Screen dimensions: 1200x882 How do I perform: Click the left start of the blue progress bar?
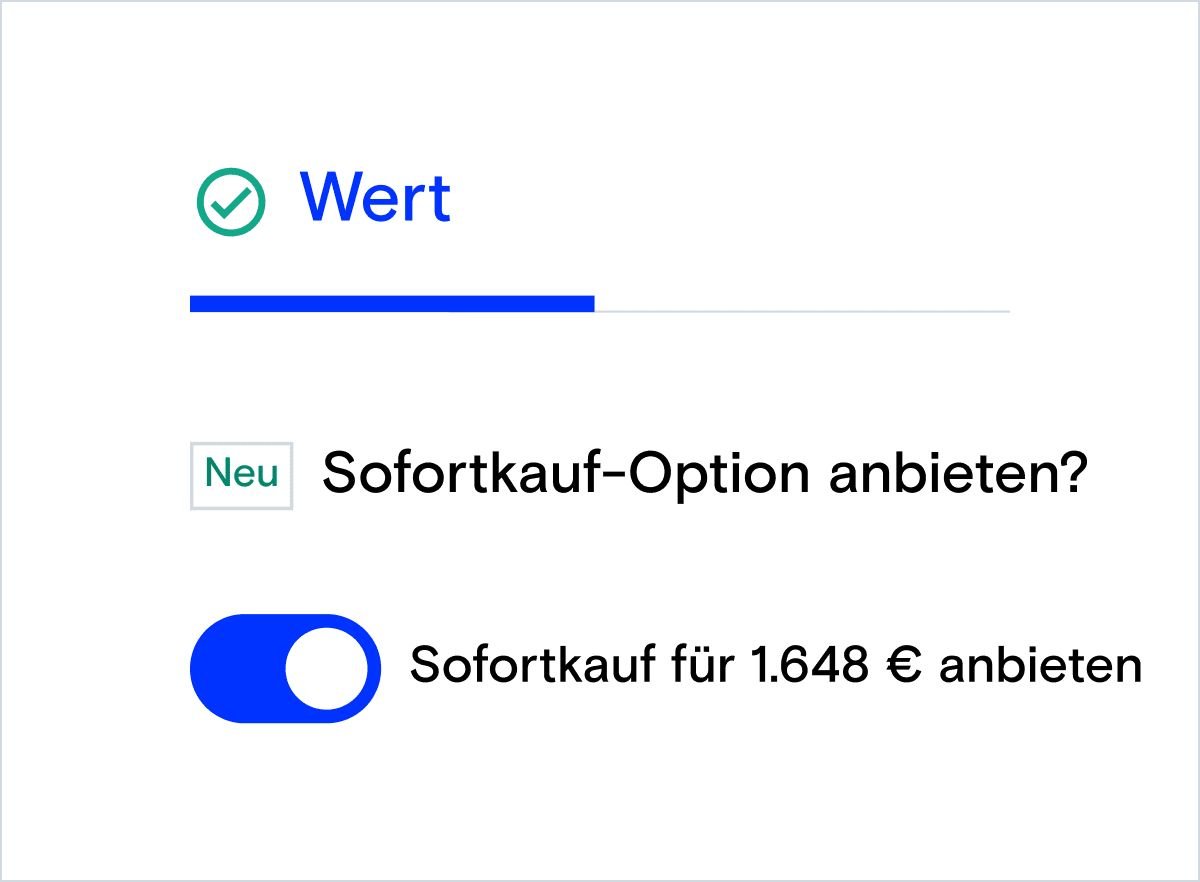[195, 304]
